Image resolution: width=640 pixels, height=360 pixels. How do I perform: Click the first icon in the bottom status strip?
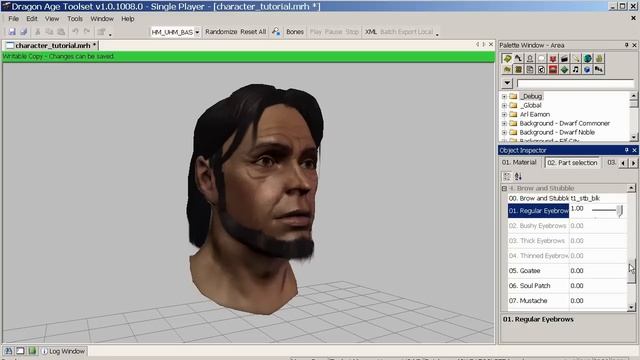pos(8,351)
